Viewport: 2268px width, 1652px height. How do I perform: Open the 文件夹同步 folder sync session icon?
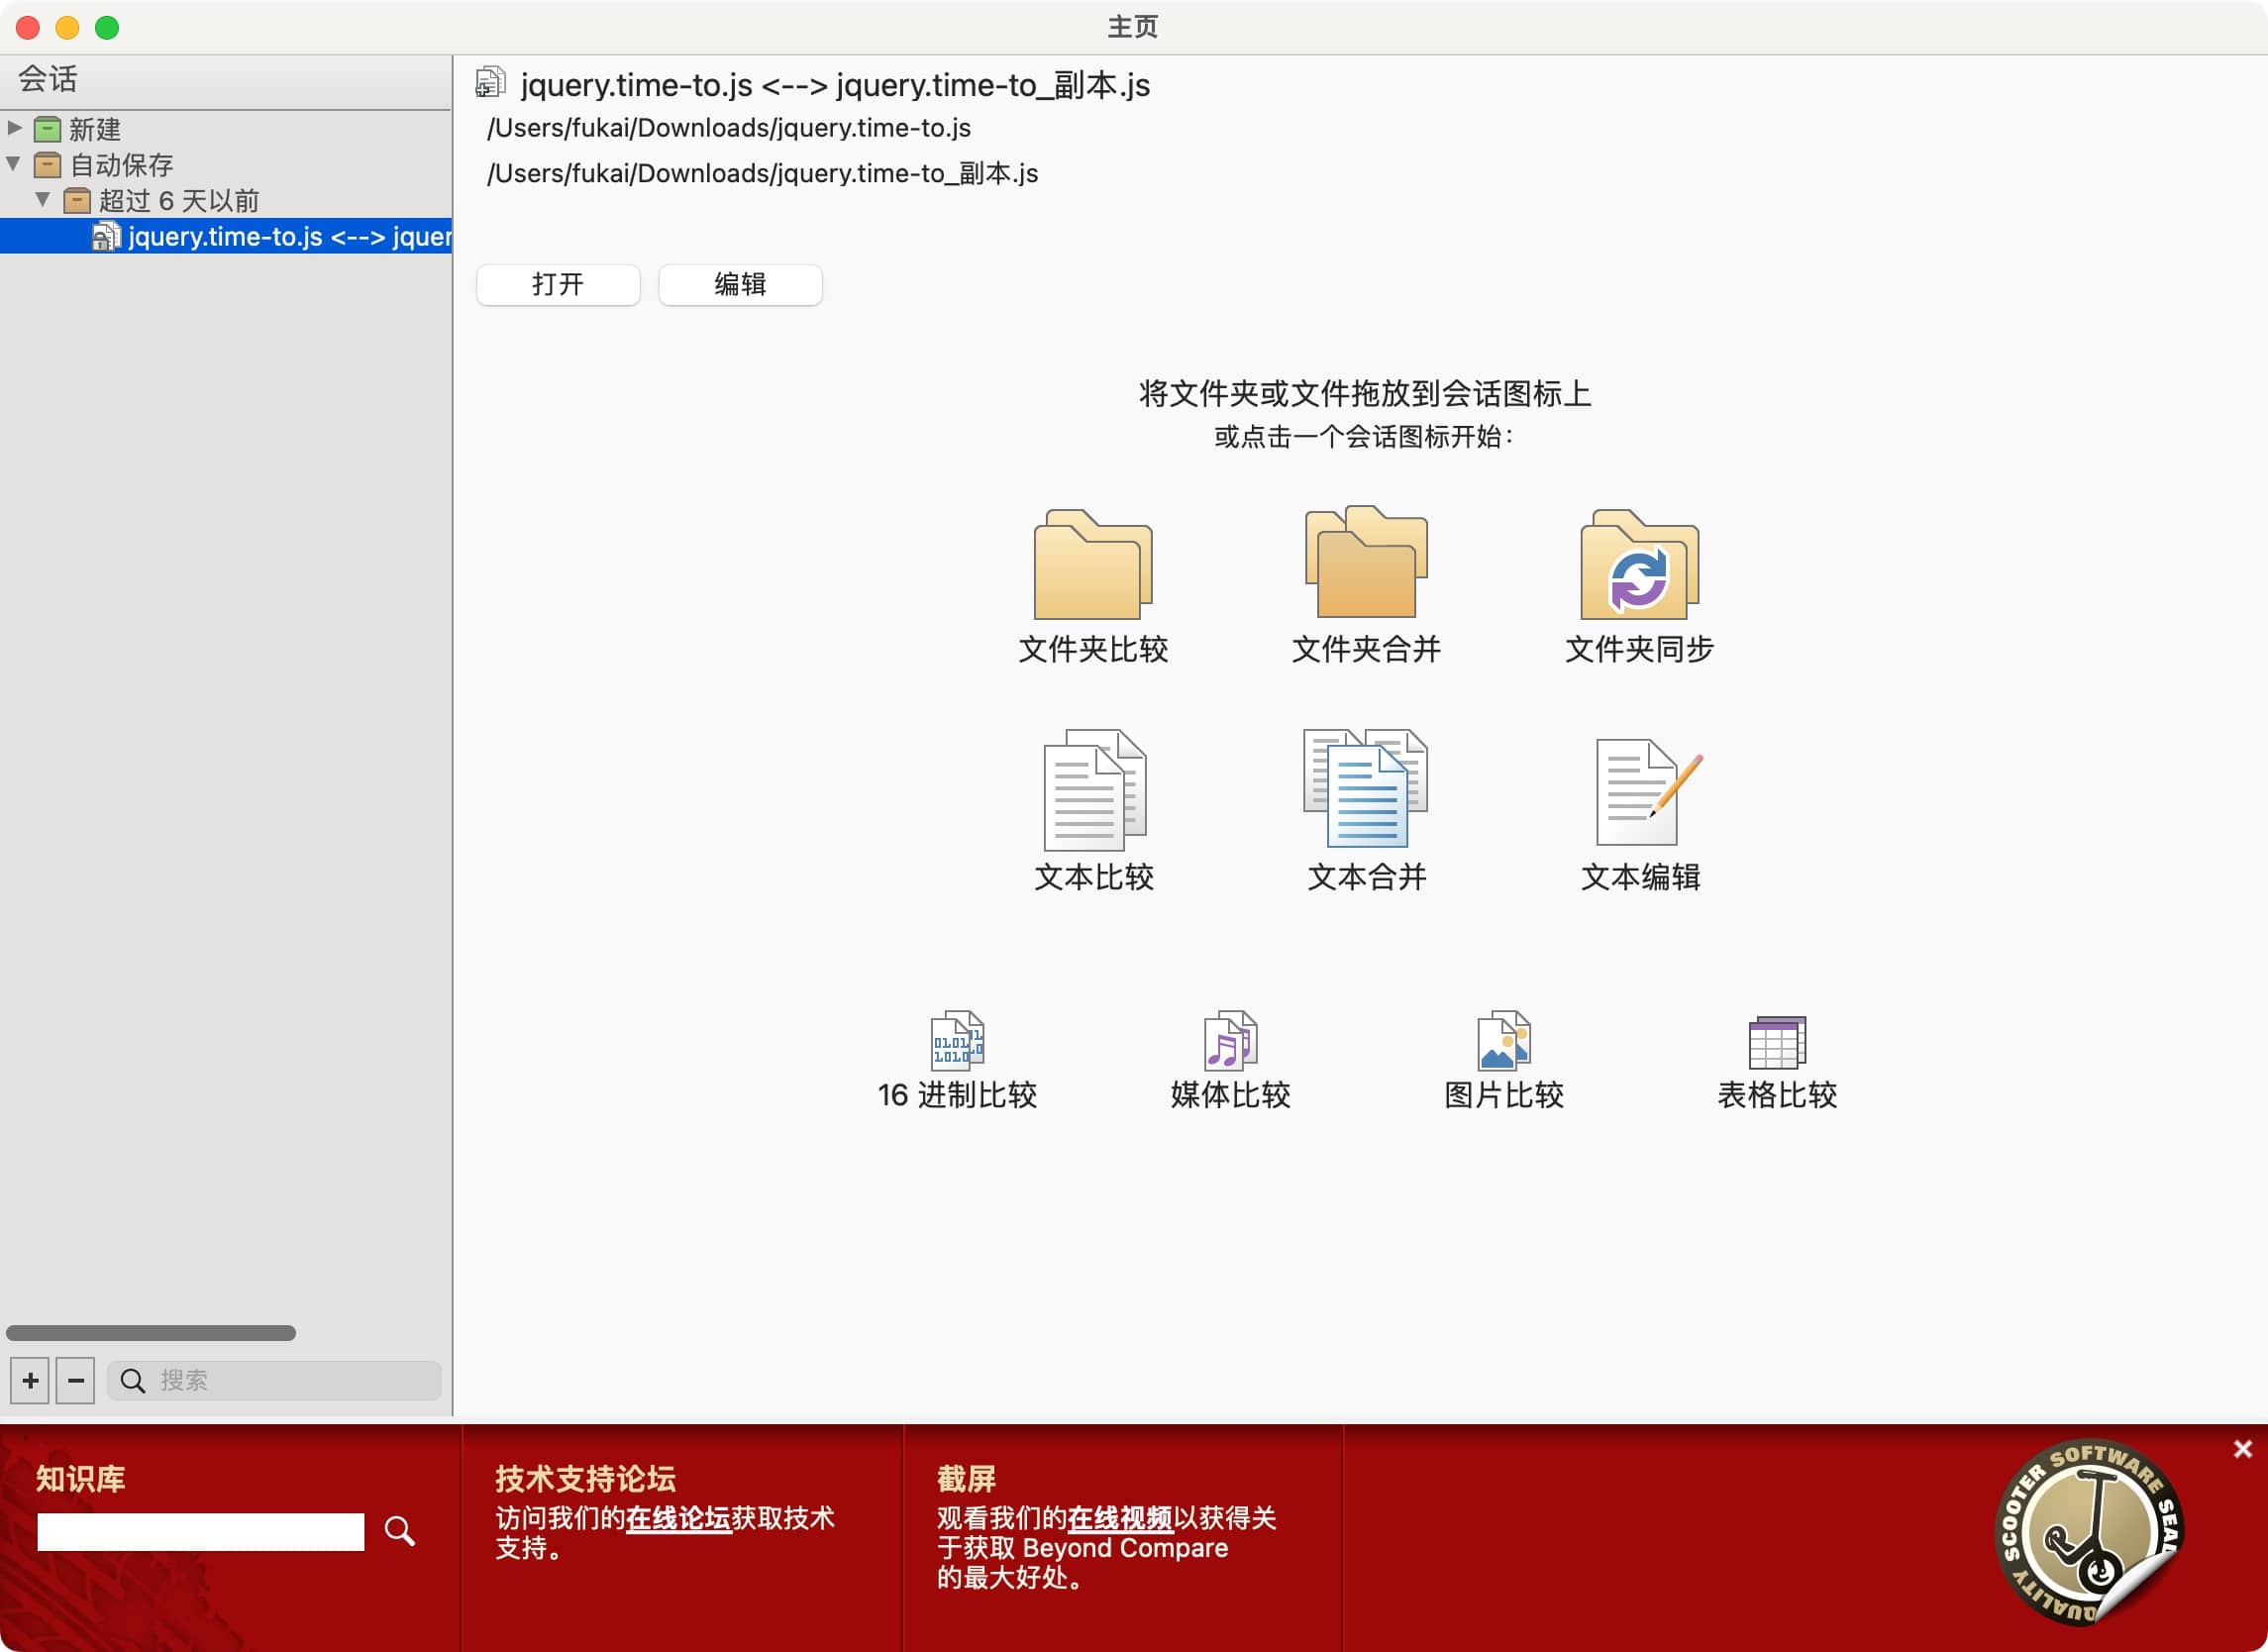pos(1638,565)
